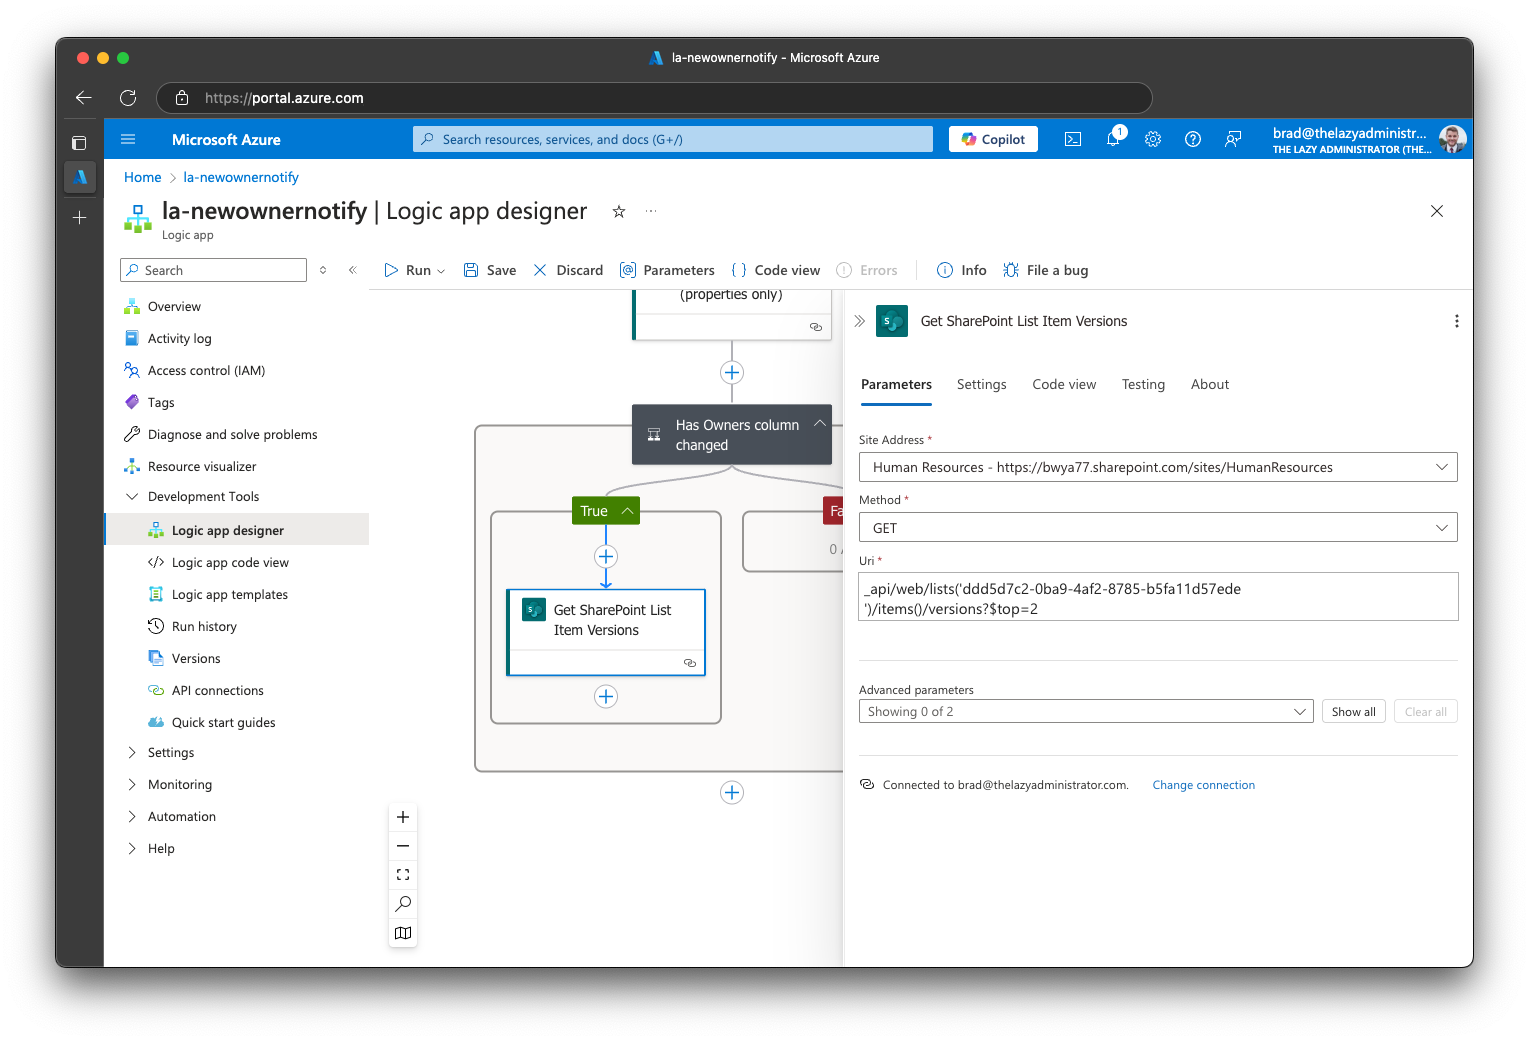Open the Site Address dropdown
The width and height of the screenshot is (1529, 1041).
pos(1158,467)
